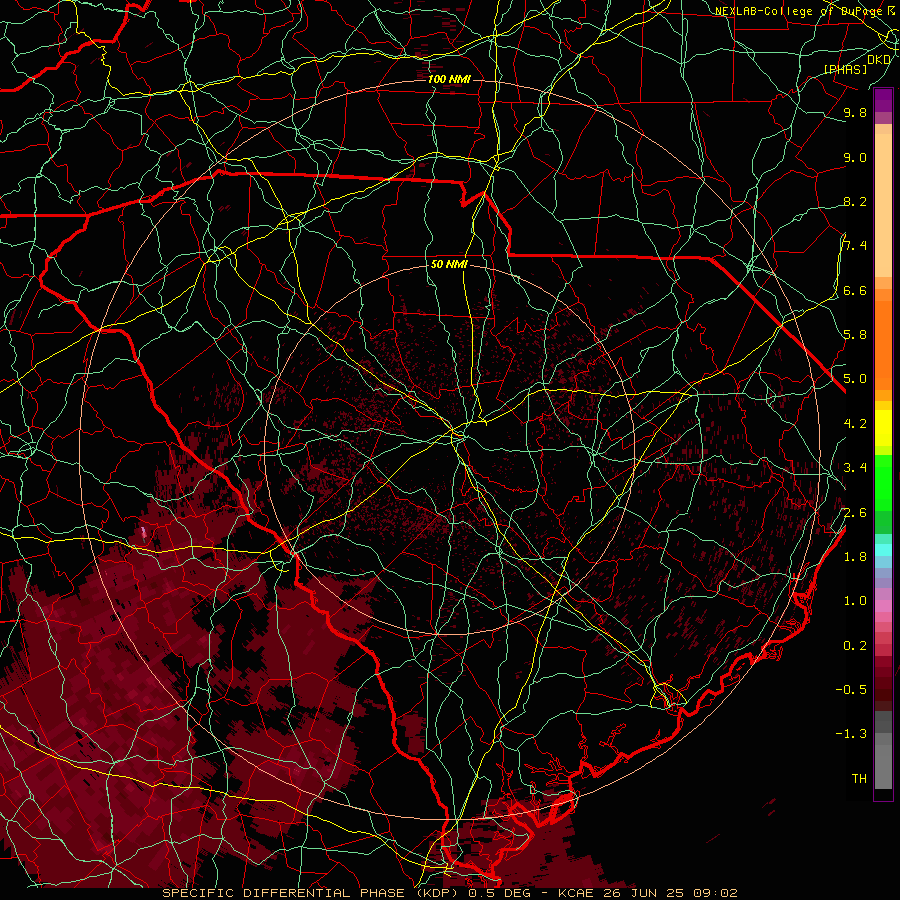Click the [PHAS] units label above the legend
900x900 pixels.
tap(845, 69)
